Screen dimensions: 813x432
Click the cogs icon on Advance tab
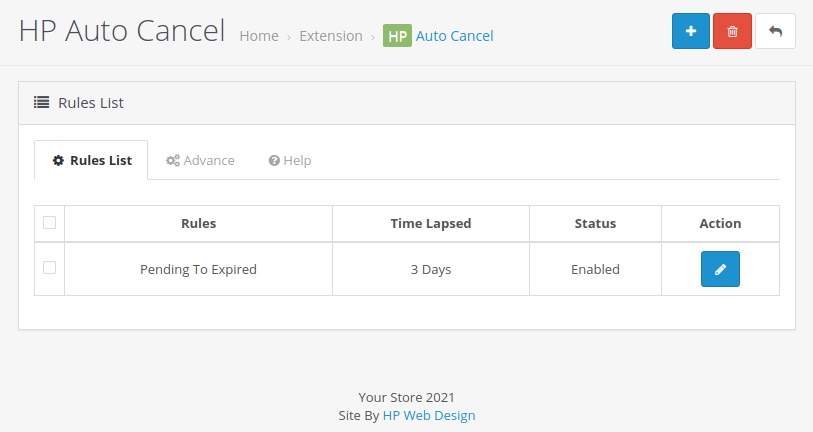173,161
